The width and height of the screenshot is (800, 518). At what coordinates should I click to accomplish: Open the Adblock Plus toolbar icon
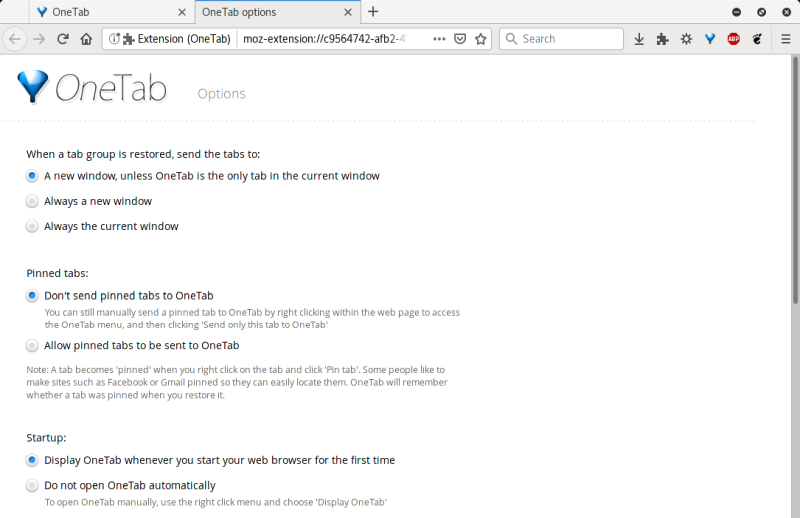pos(734,39)
